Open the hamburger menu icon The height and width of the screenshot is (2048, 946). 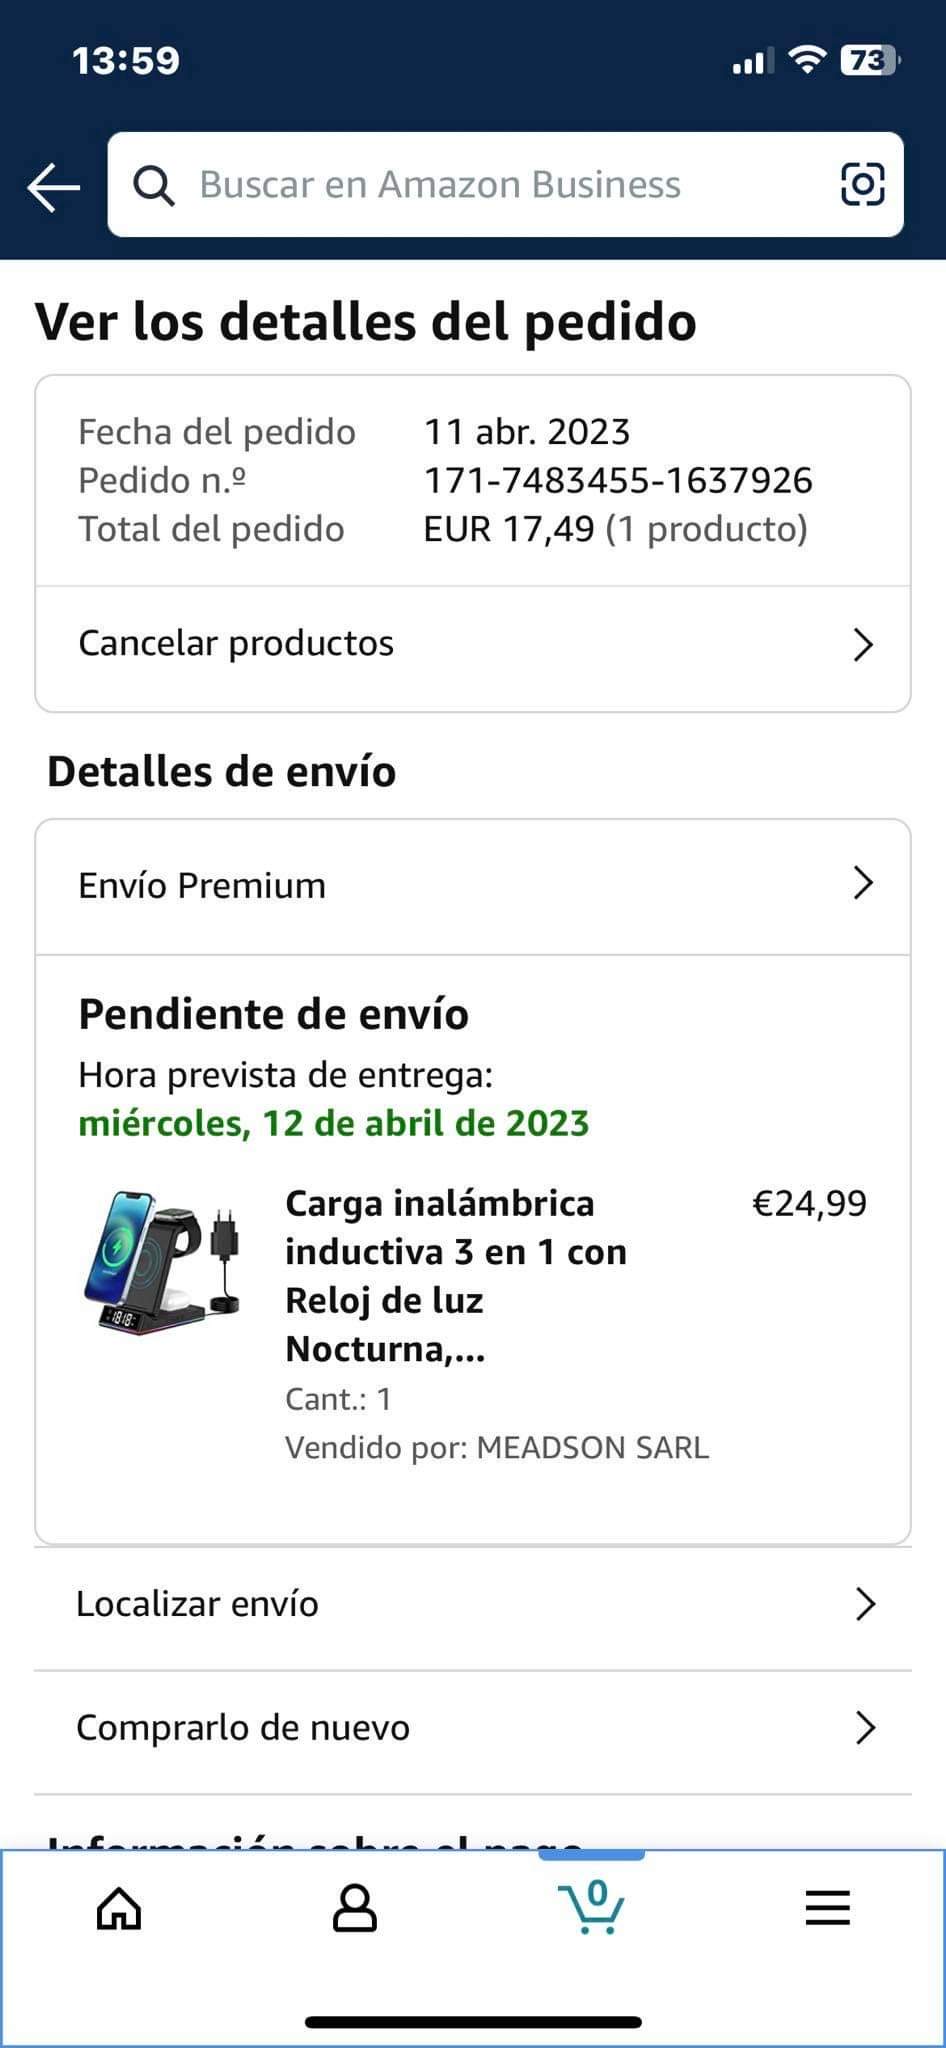coord(828,1909)
